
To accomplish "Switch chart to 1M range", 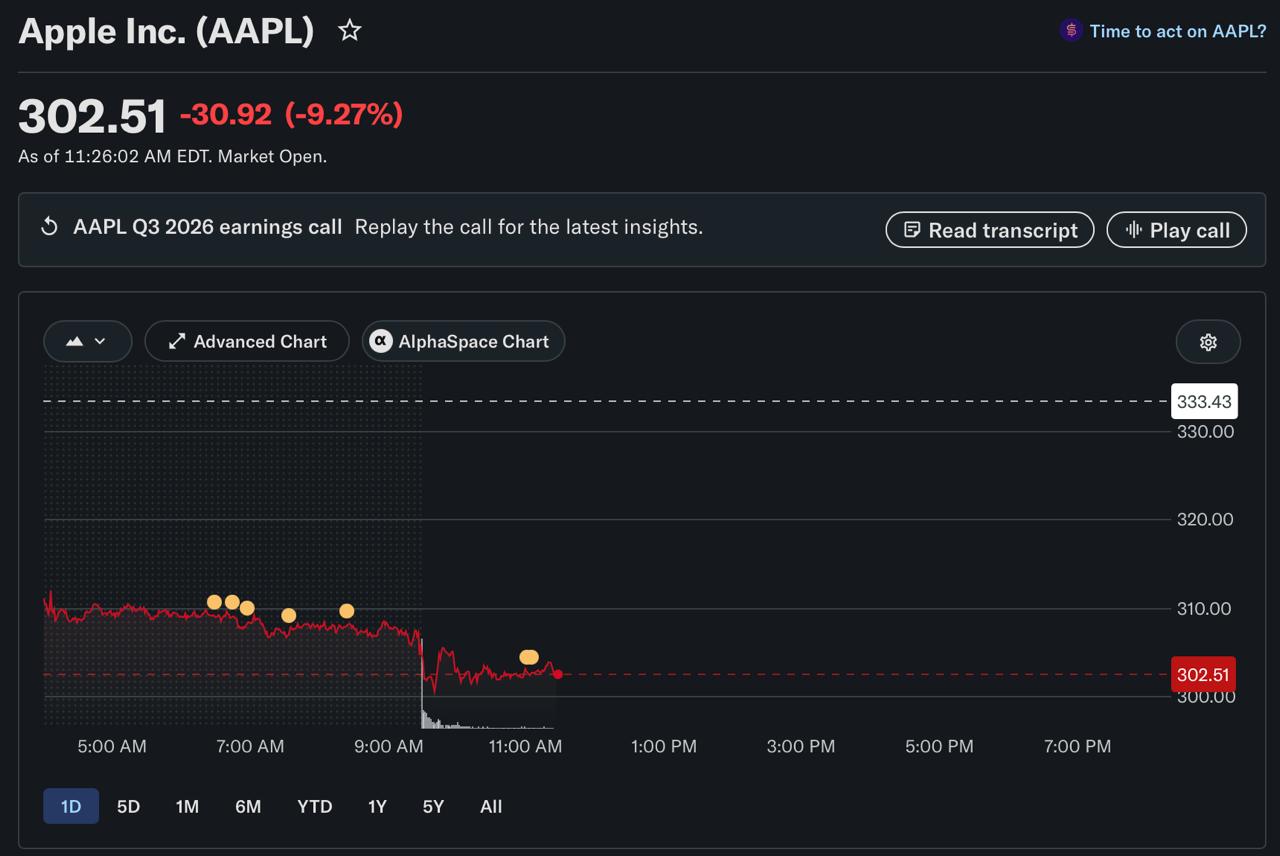I will coord(187,806).
